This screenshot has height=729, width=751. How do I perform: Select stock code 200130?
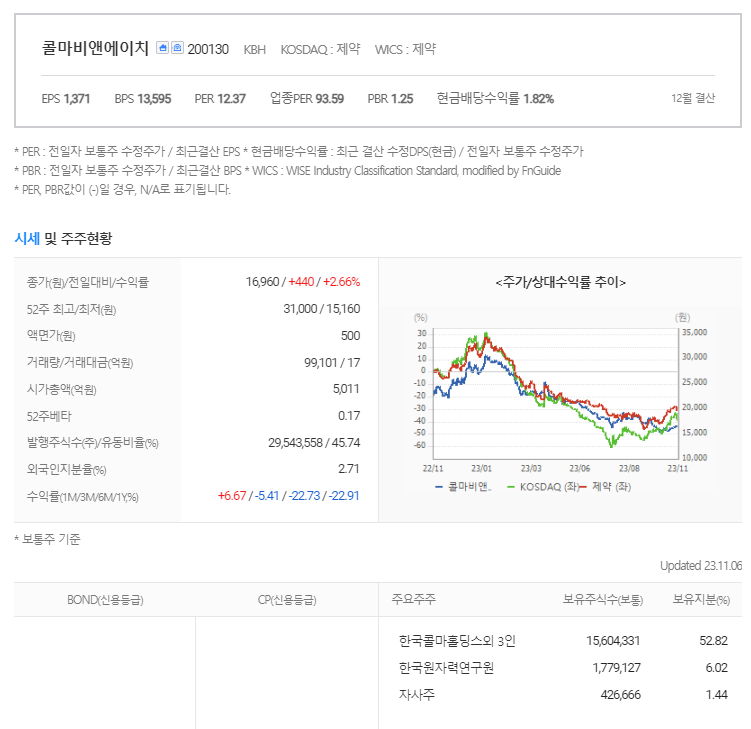[208, 49]
